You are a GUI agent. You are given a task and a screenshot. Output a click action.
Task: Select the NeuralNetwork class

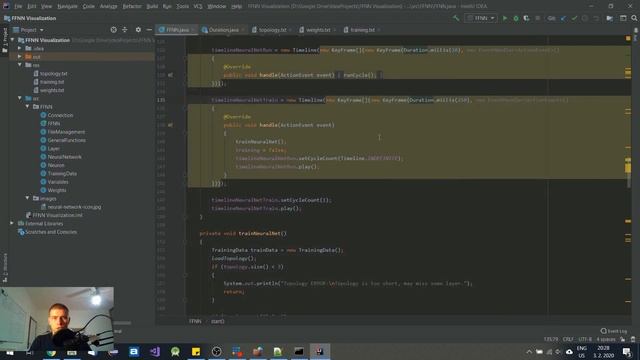coord(64,157)
